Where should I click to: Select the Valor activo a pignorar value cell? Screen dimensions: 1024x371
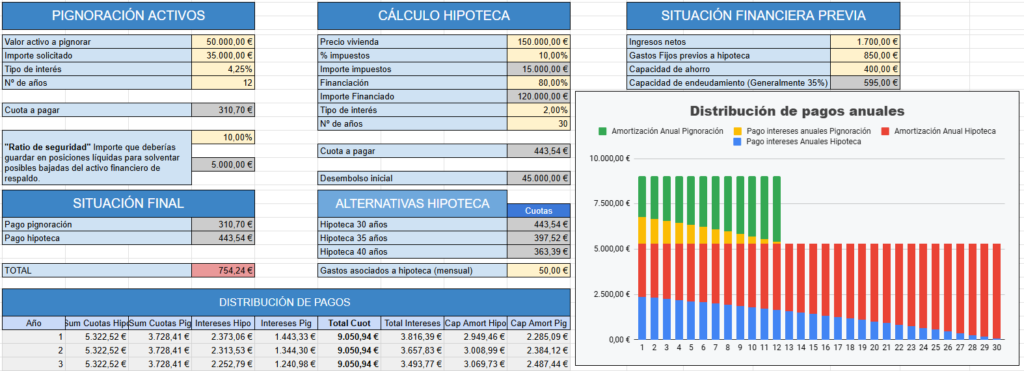click(x=223, y=42)
